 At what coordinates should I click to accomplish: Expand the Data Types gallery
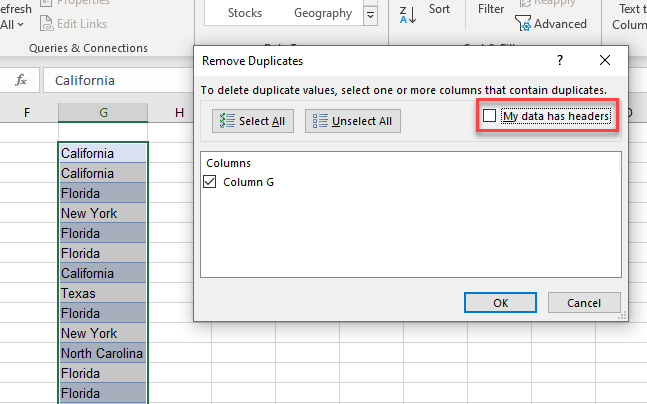pos(371,14)
